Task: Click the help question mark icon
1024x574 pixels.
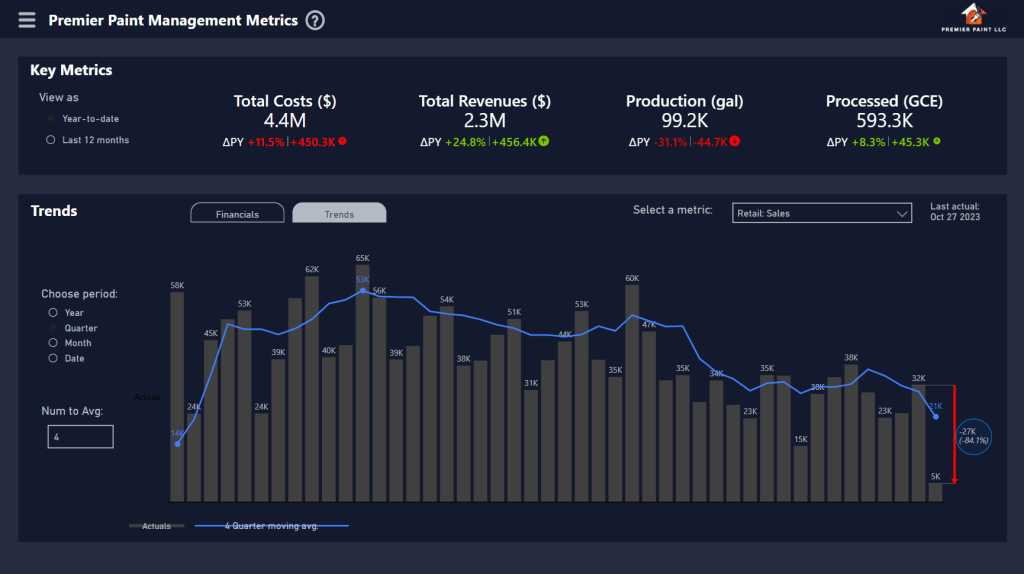Action: 315,20
